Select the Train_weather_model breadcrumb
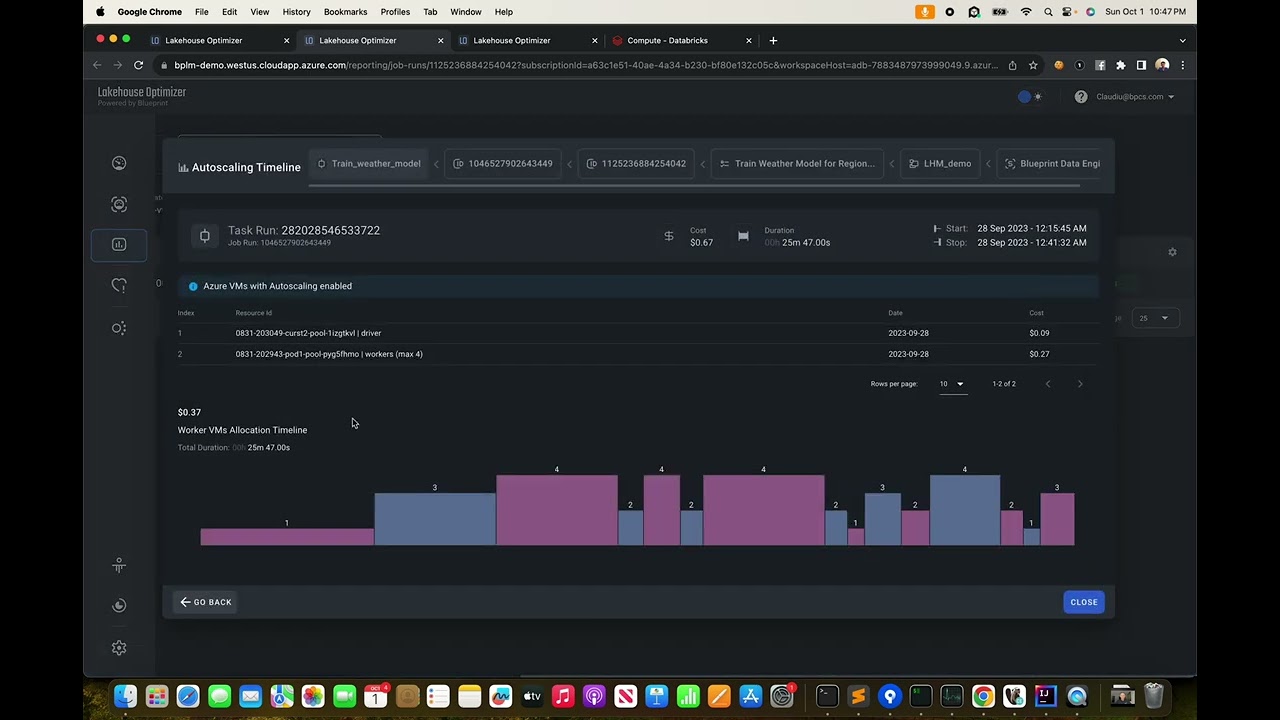 [x=368, y=164]
